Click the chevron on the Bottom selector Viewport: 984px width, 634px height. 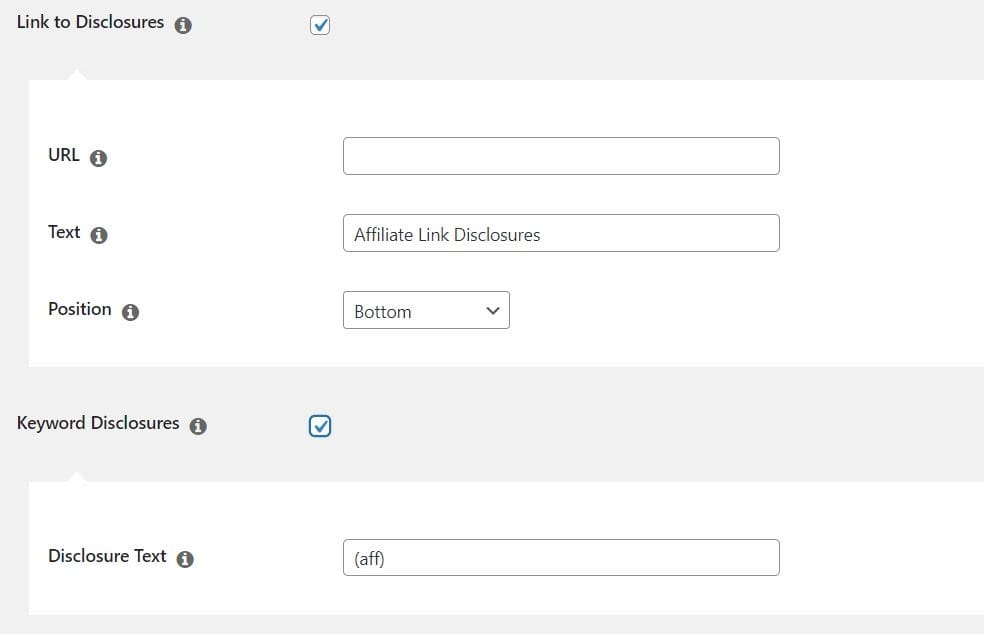[x=492, y=310]
